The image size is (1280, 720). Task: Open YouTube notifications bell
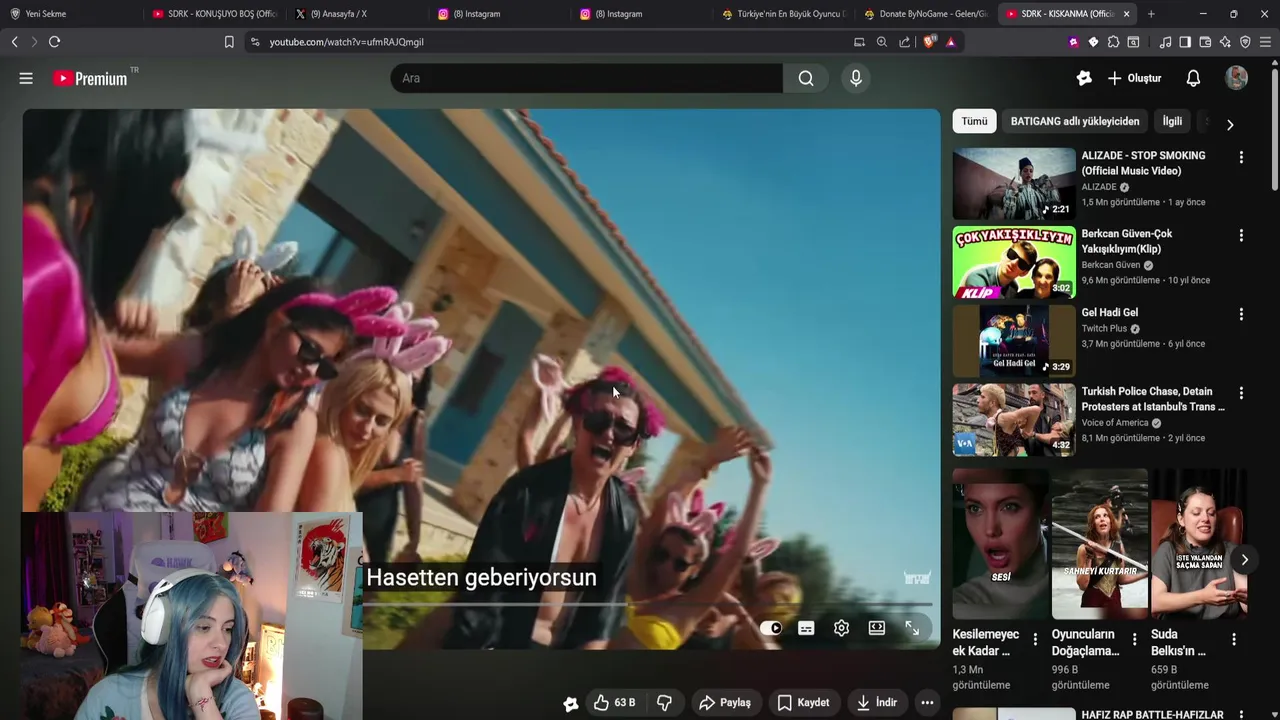click(x=1193, y=78)
